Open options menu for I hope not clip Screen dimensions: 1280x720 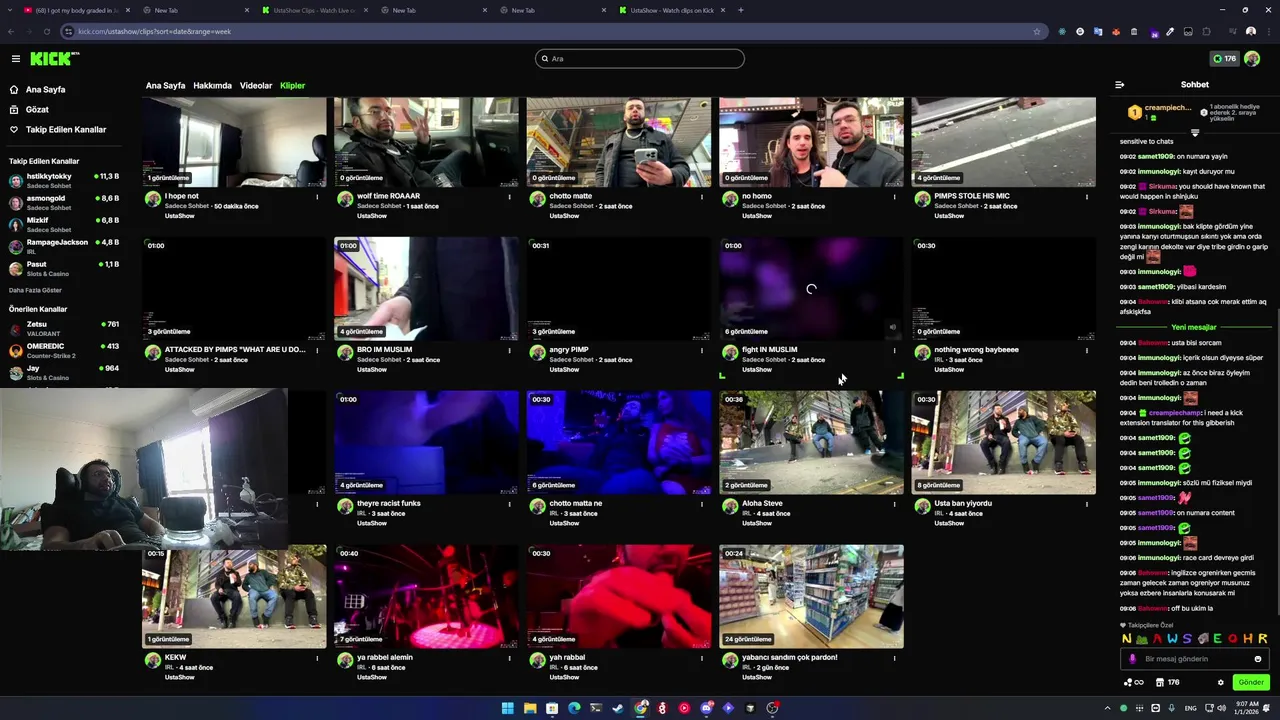(317, 197)
